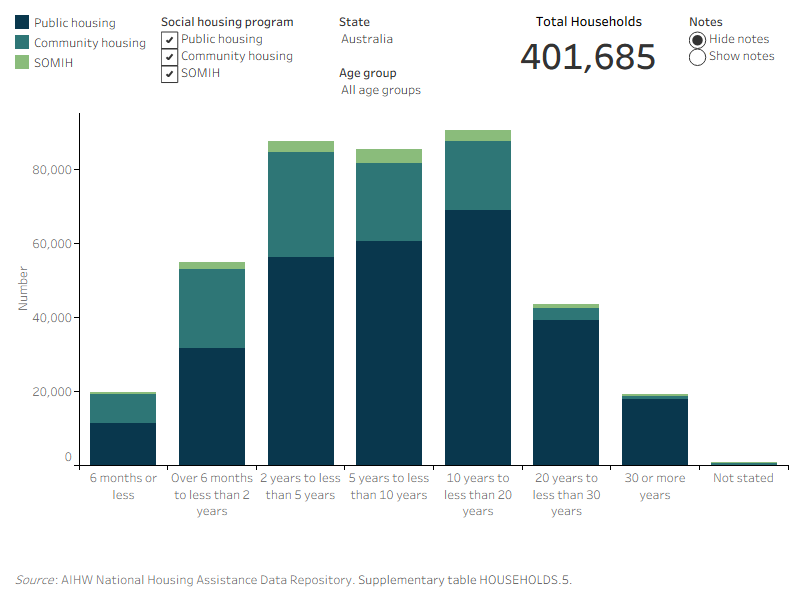Click the '10 years to less than 20 years' label
Image resolution: width=800 pixels, height=600 pixels.
tap(478, 494)
